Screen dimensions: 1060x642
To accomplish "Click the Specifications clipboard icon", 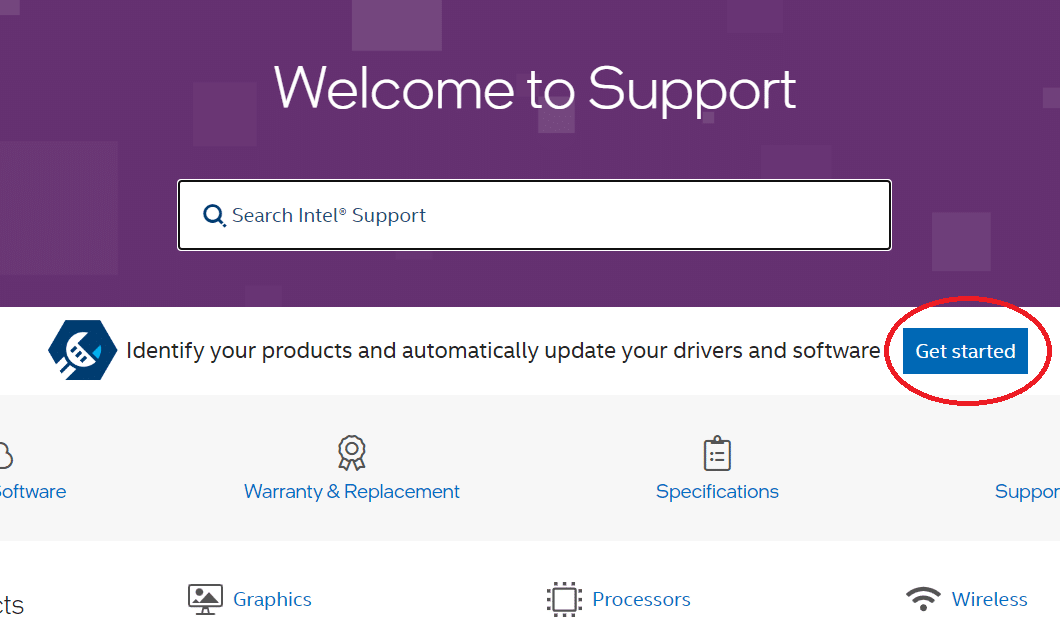I will [717, 453].
